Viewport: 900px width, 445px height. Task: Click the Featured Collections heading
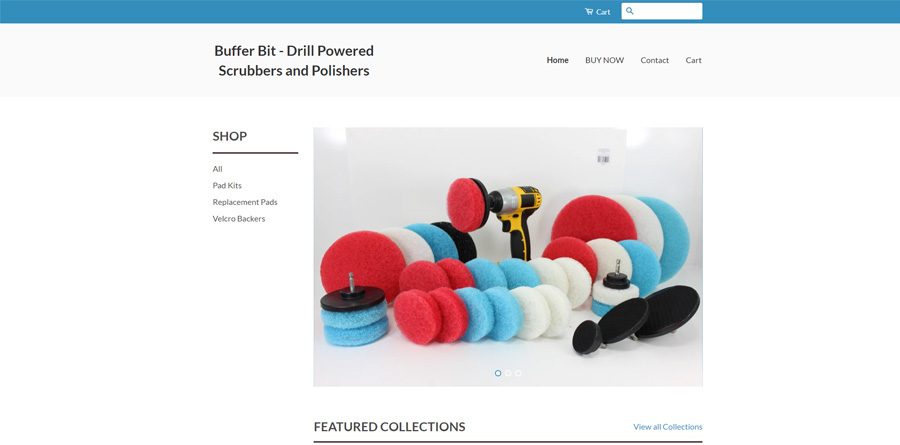click(x=390, y=427)
